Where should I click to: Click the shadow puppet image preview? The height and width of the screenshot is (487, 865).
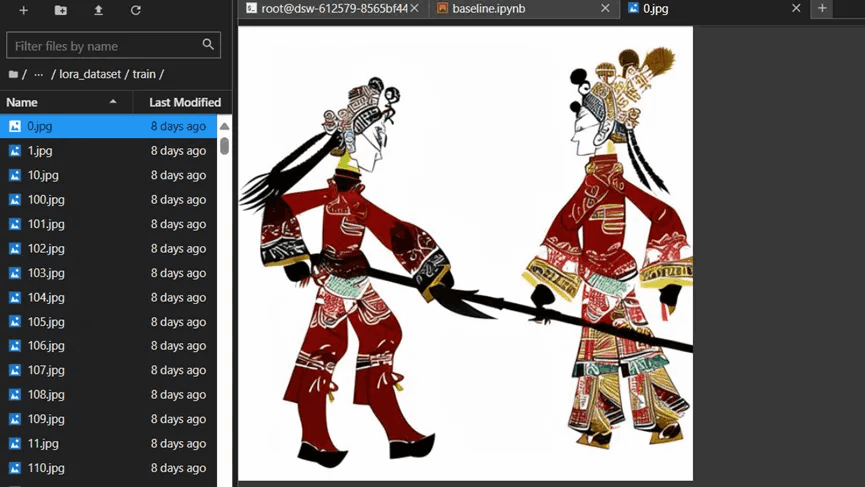pos(466,254)
